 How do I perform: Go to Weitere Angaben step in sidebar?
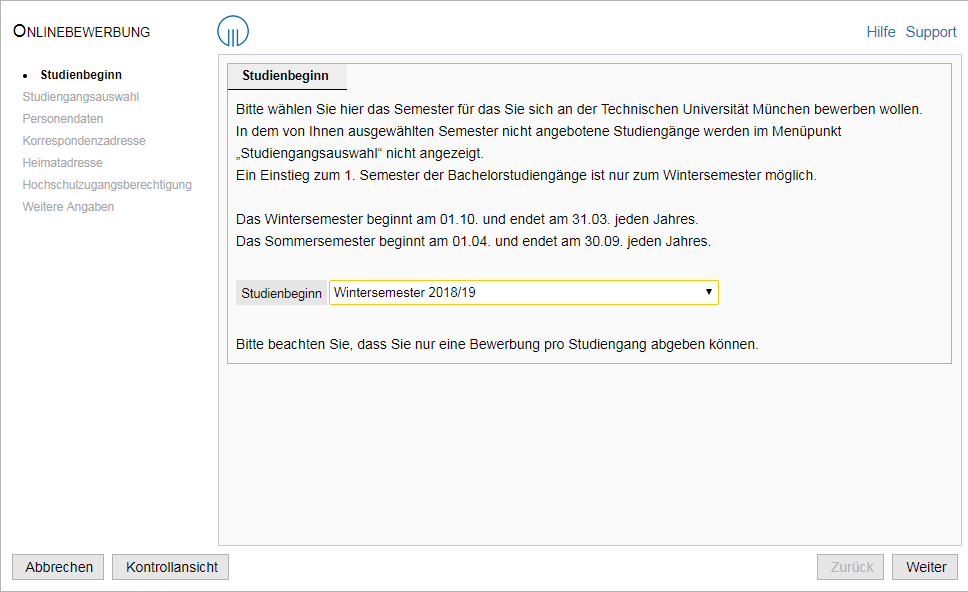(68, 207)
